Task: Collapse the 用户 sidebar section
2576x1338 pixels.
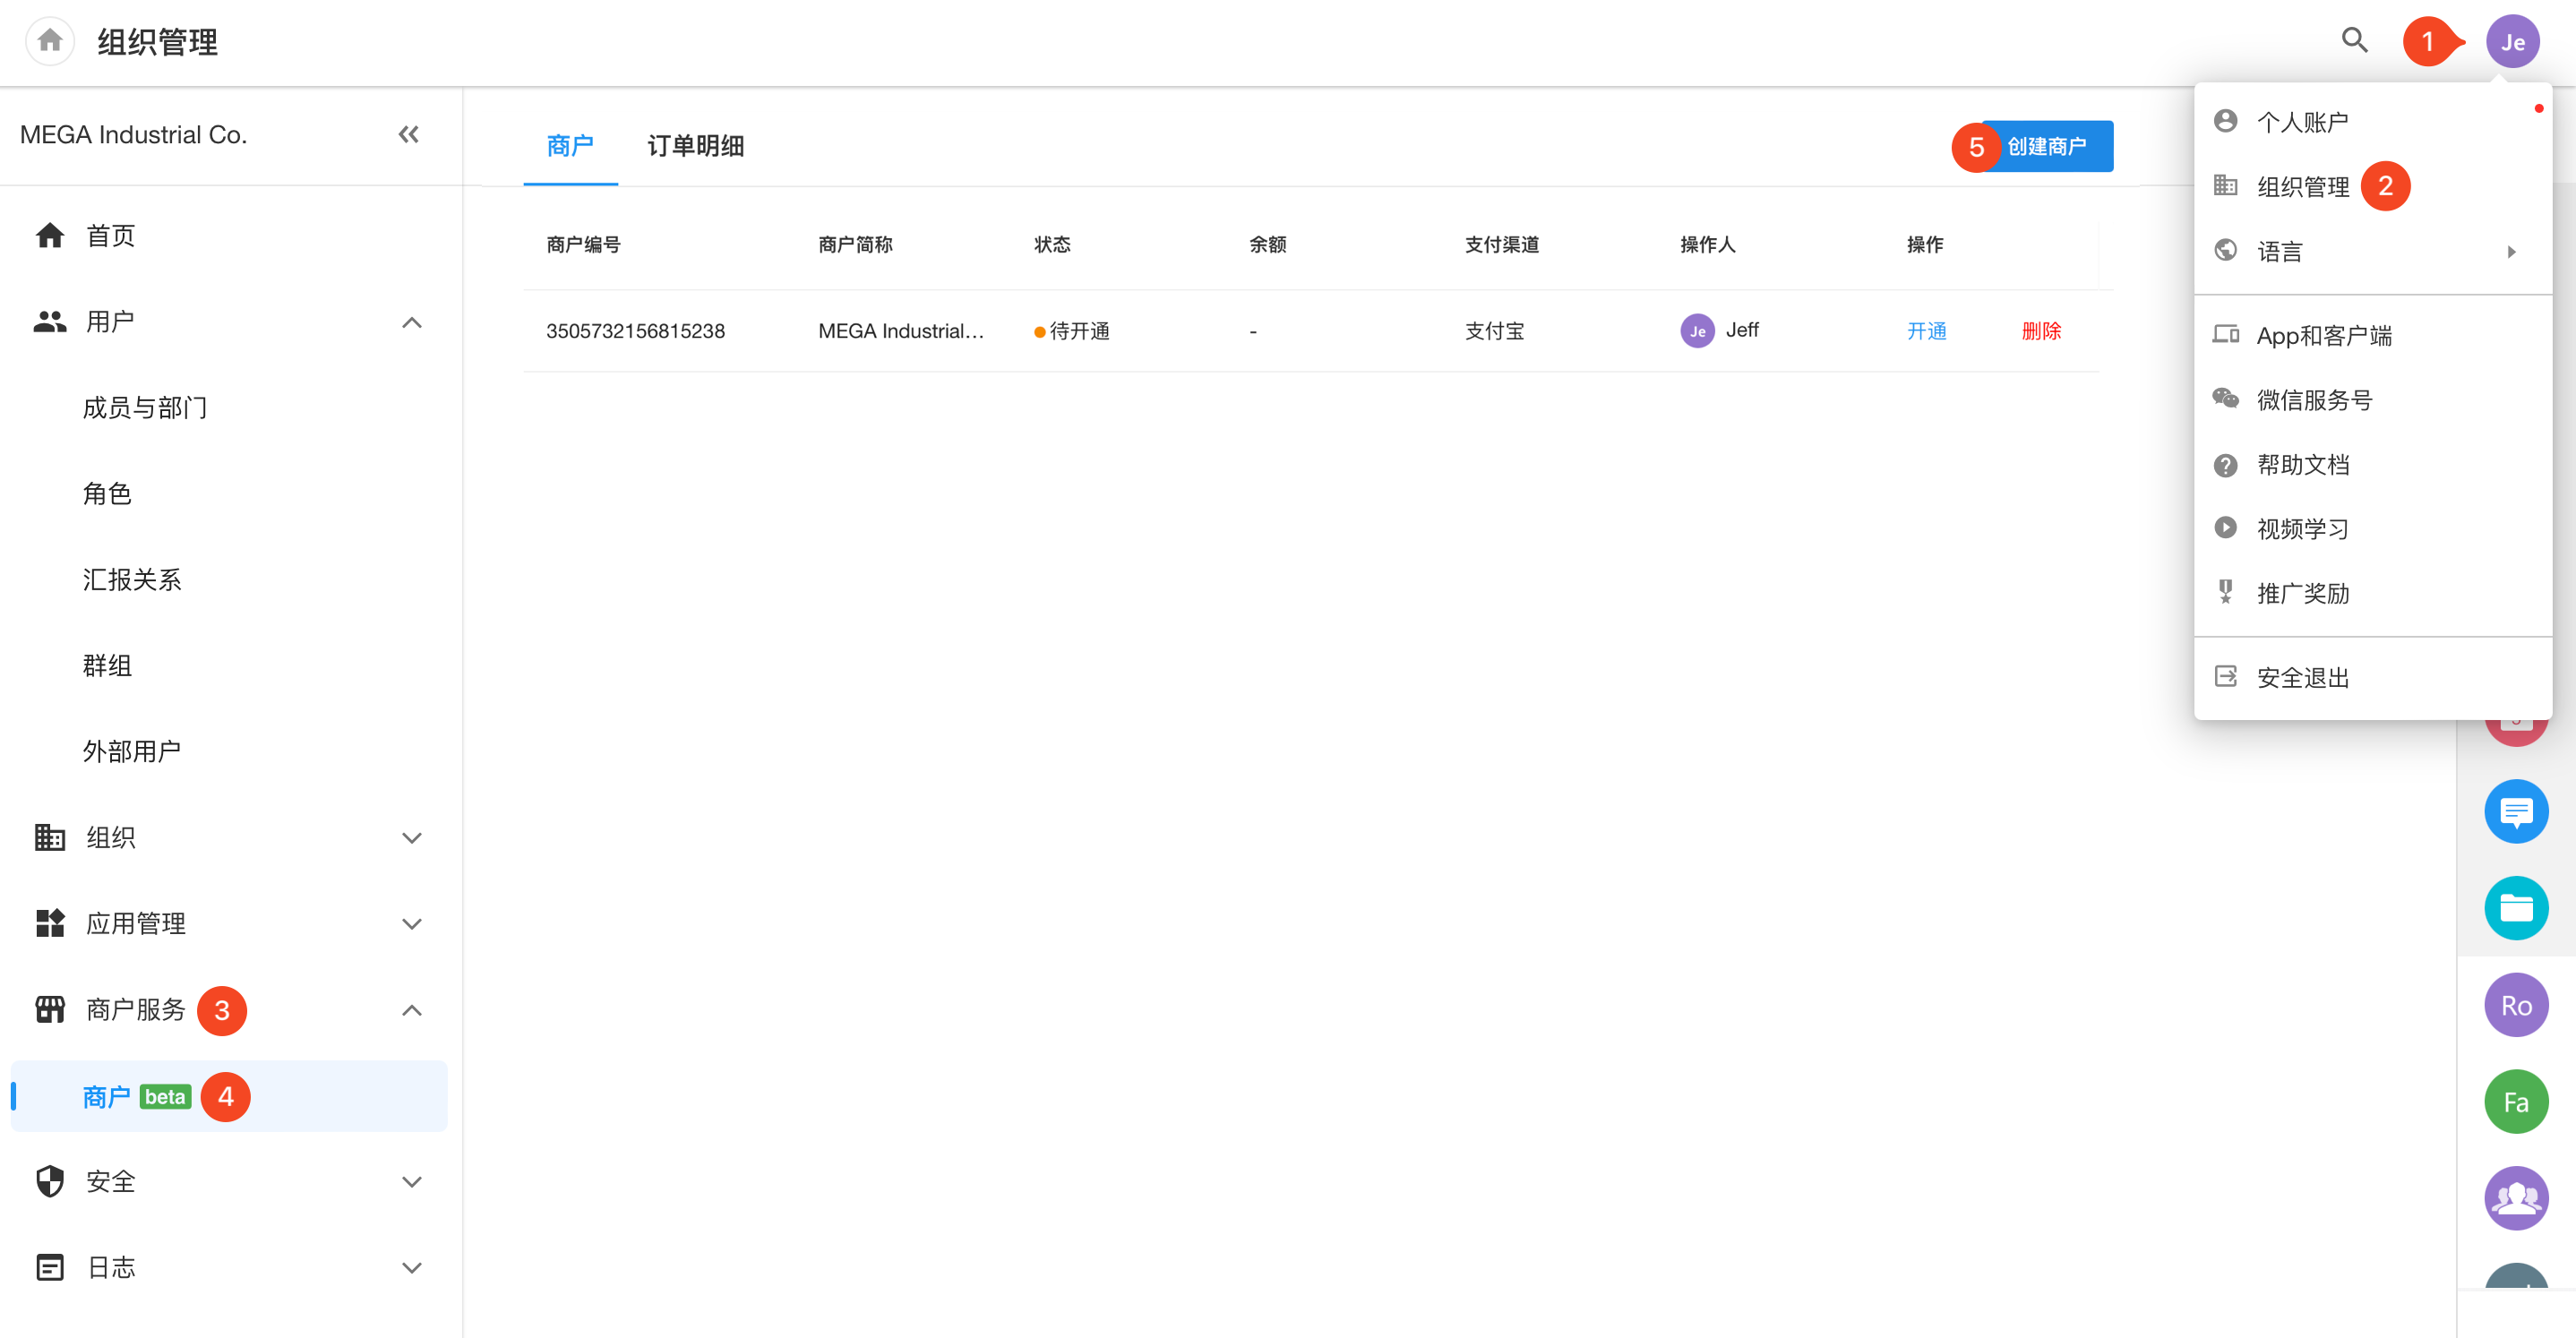Action: (411, 322)
